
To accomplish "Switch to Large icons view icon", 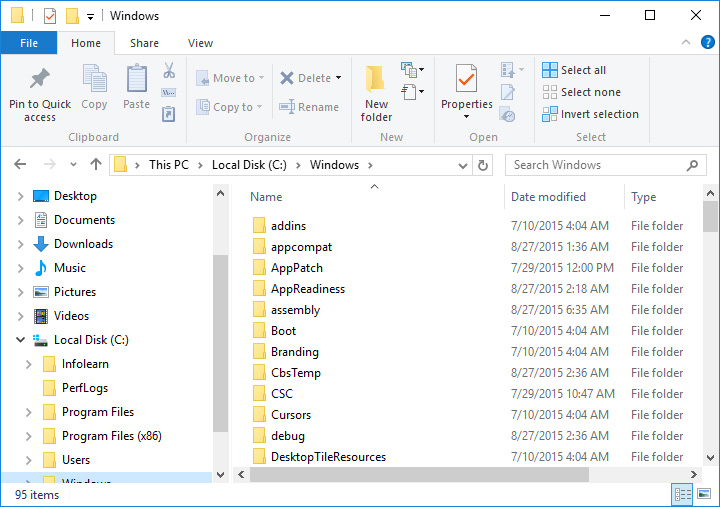I will click(x=704, y=495).
